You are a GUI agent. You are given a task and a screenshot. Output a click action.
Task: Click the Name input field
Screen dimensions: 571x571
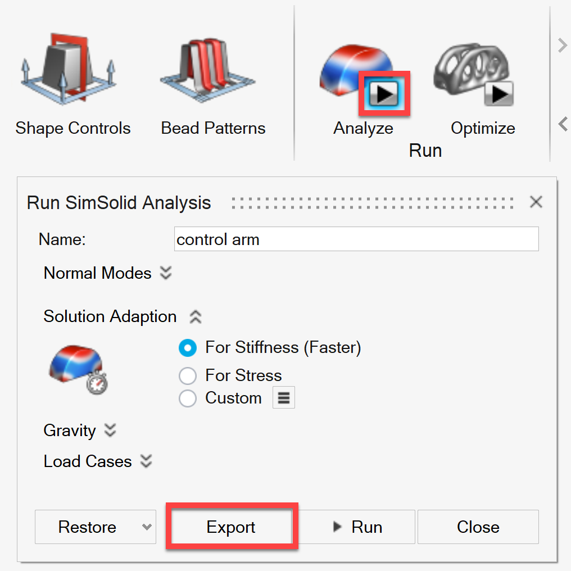356,239
